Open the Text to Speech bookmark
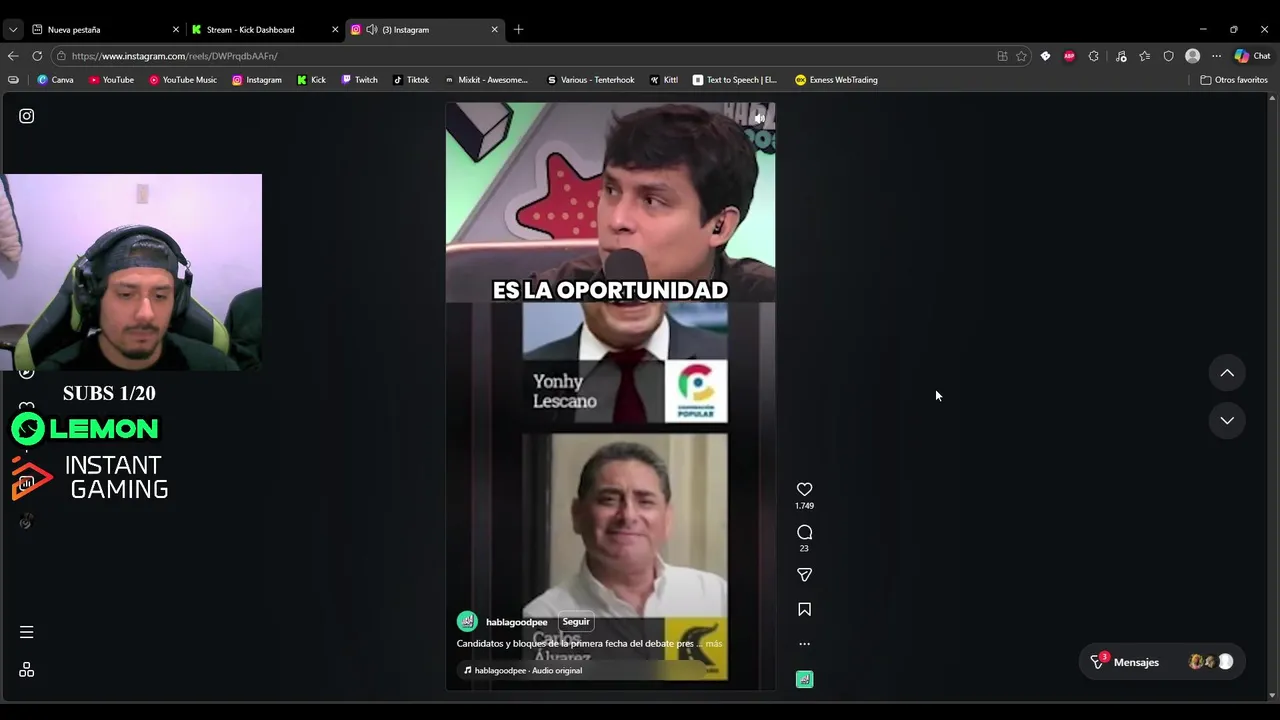This screenshot has height=720, width=1280. tap(735, 80)
